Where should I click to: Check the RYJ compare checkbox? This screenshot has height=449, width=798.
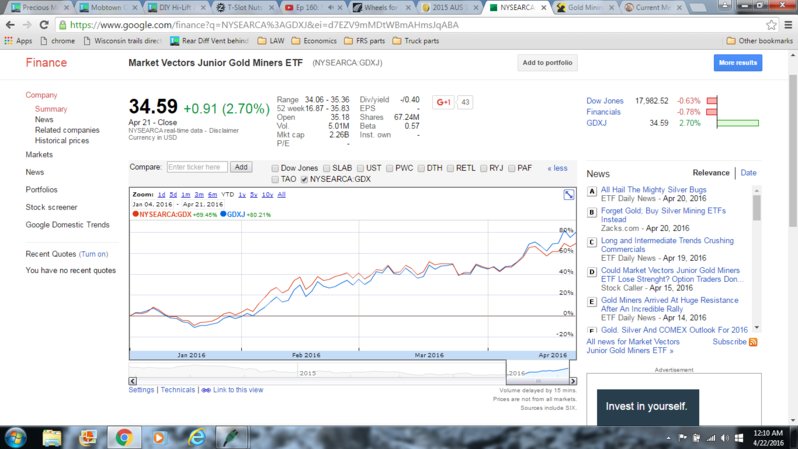(x=483, y=168)
